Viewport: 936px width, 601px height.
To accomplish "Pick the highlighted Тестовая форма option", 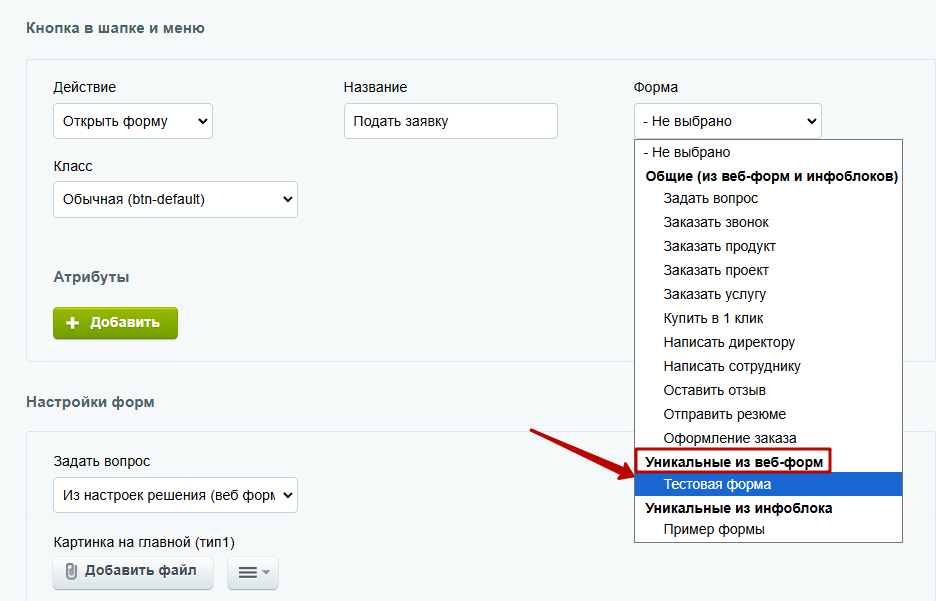I will pos(717,484).
